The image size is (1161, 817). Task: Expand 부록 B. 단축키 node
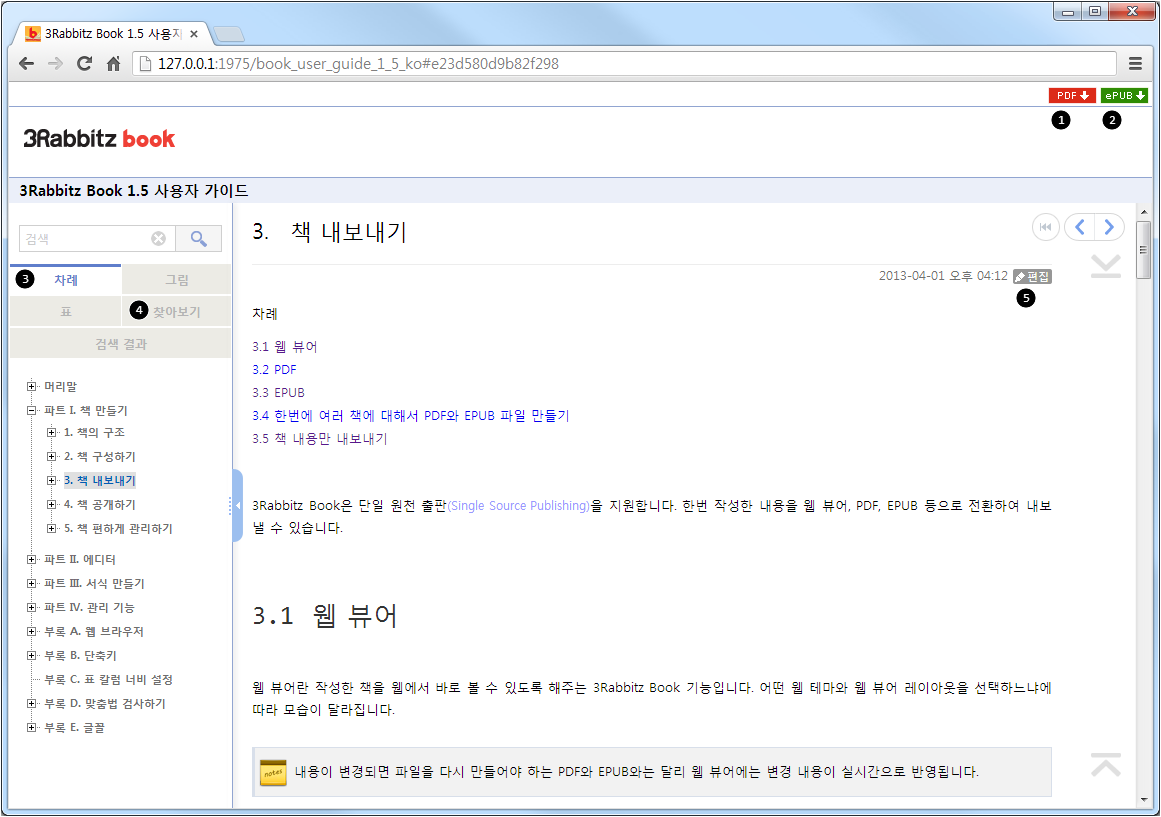(x=31, y=656)
